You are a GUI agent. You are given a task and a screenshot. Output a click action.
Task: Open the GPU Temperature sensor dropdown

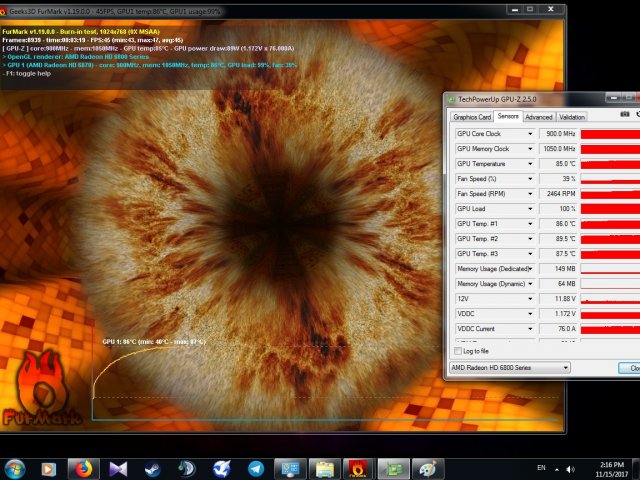(x=529, y=163)
